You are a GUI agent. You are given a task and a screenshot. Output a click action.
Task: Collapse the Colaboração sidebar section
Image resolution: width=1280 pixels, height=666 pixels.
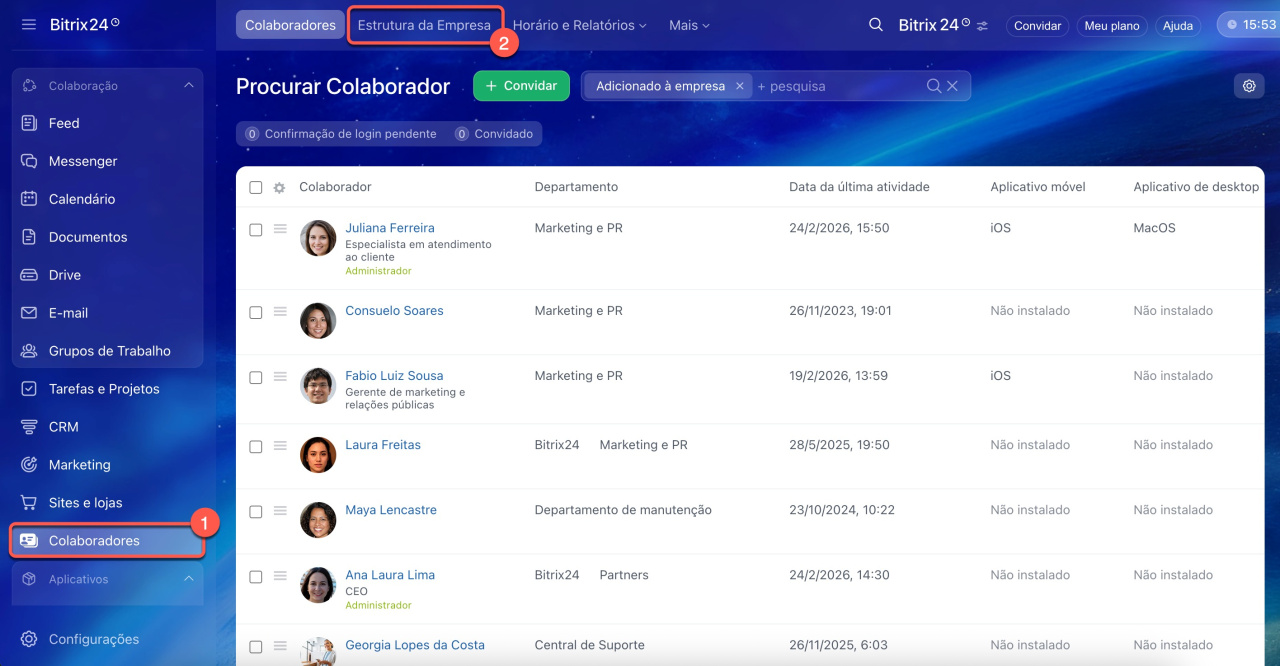pyautogui.click(x=189, y=86)
